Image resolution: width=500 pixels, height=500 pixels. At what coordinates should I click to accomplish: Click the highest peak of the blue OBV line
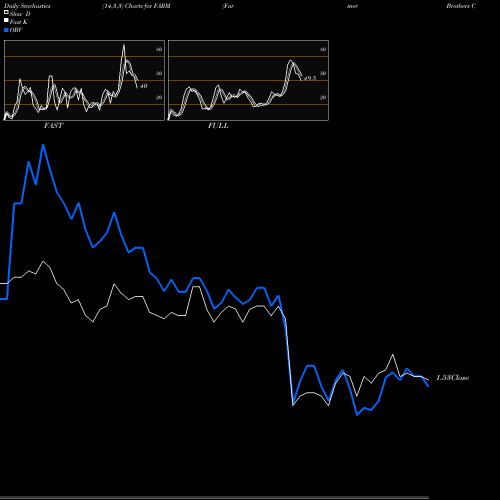pyautogui.click(x=43, y=145)
